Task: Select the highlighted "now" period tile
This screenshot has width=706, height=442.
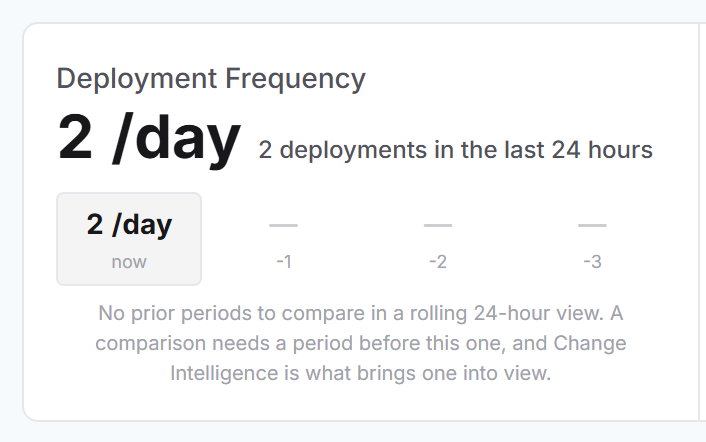Action: pyautogui.click(x=129, y=239)
